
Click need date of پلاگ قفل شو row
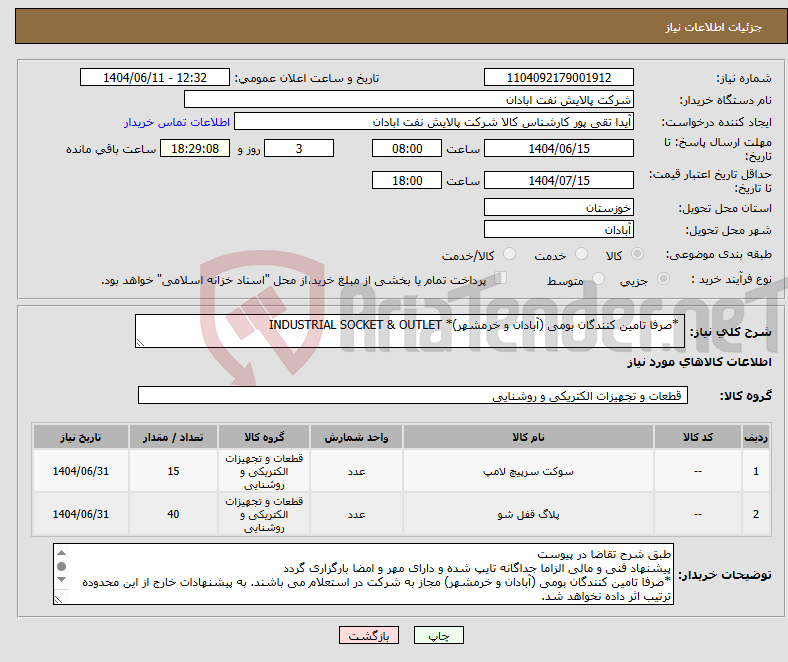tap(80, 514)
